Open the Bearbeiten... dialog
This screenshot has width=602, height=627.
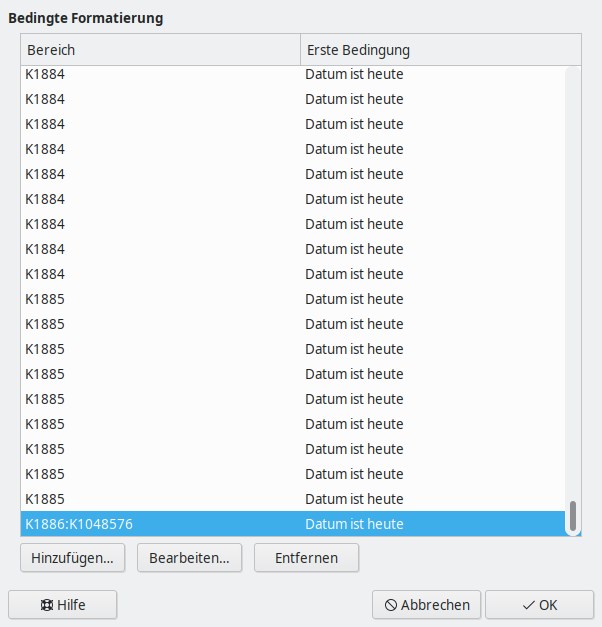tap(189, 558)
